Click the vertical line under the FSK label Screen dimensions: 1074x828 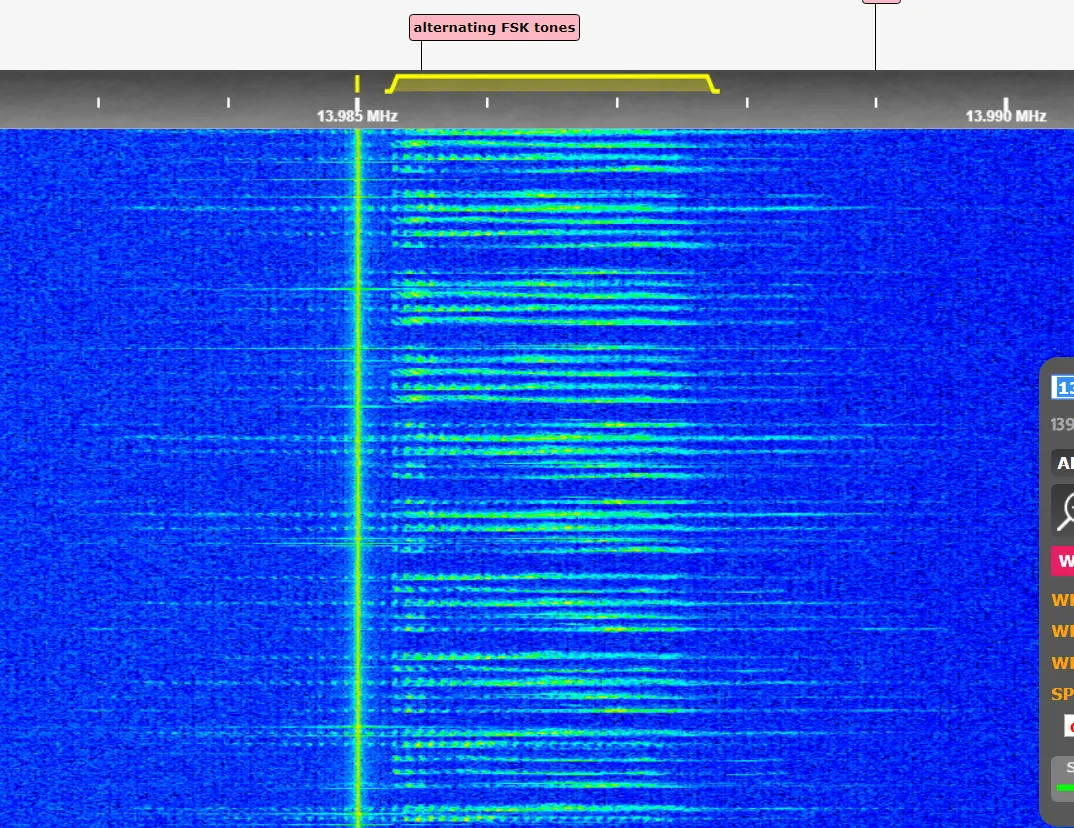(x=421, y=56)
